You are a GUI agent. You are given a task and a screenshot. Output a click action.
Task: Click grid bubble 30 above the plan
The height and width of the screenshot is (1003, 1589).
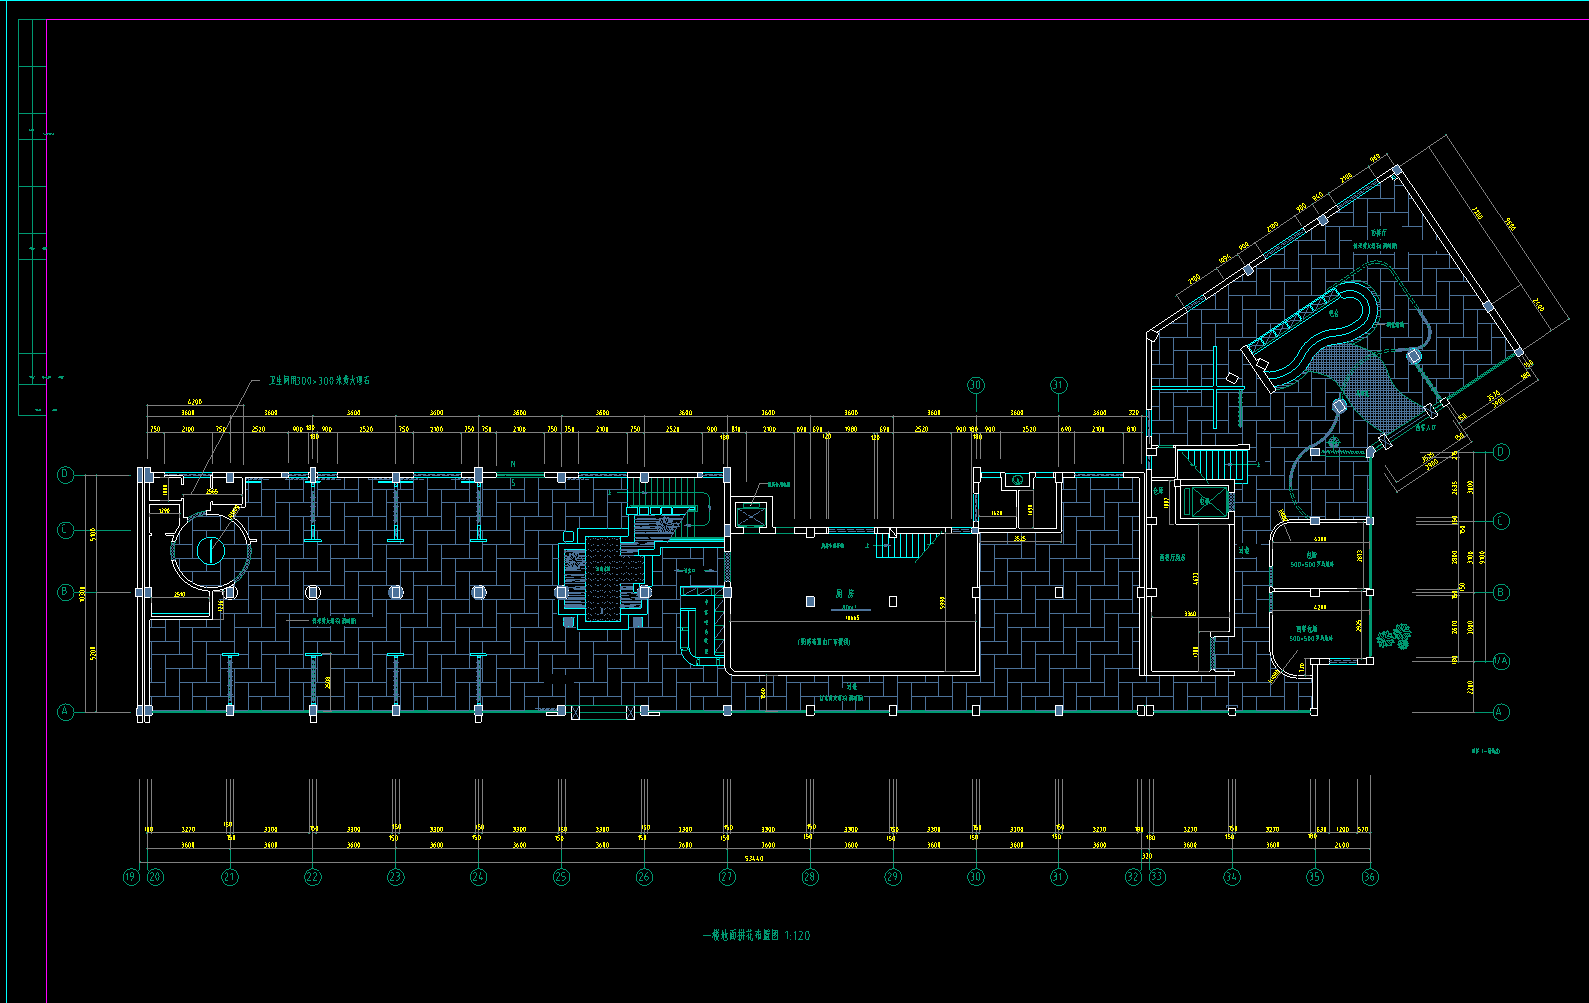pyautogui.click(x=975, y=385)
